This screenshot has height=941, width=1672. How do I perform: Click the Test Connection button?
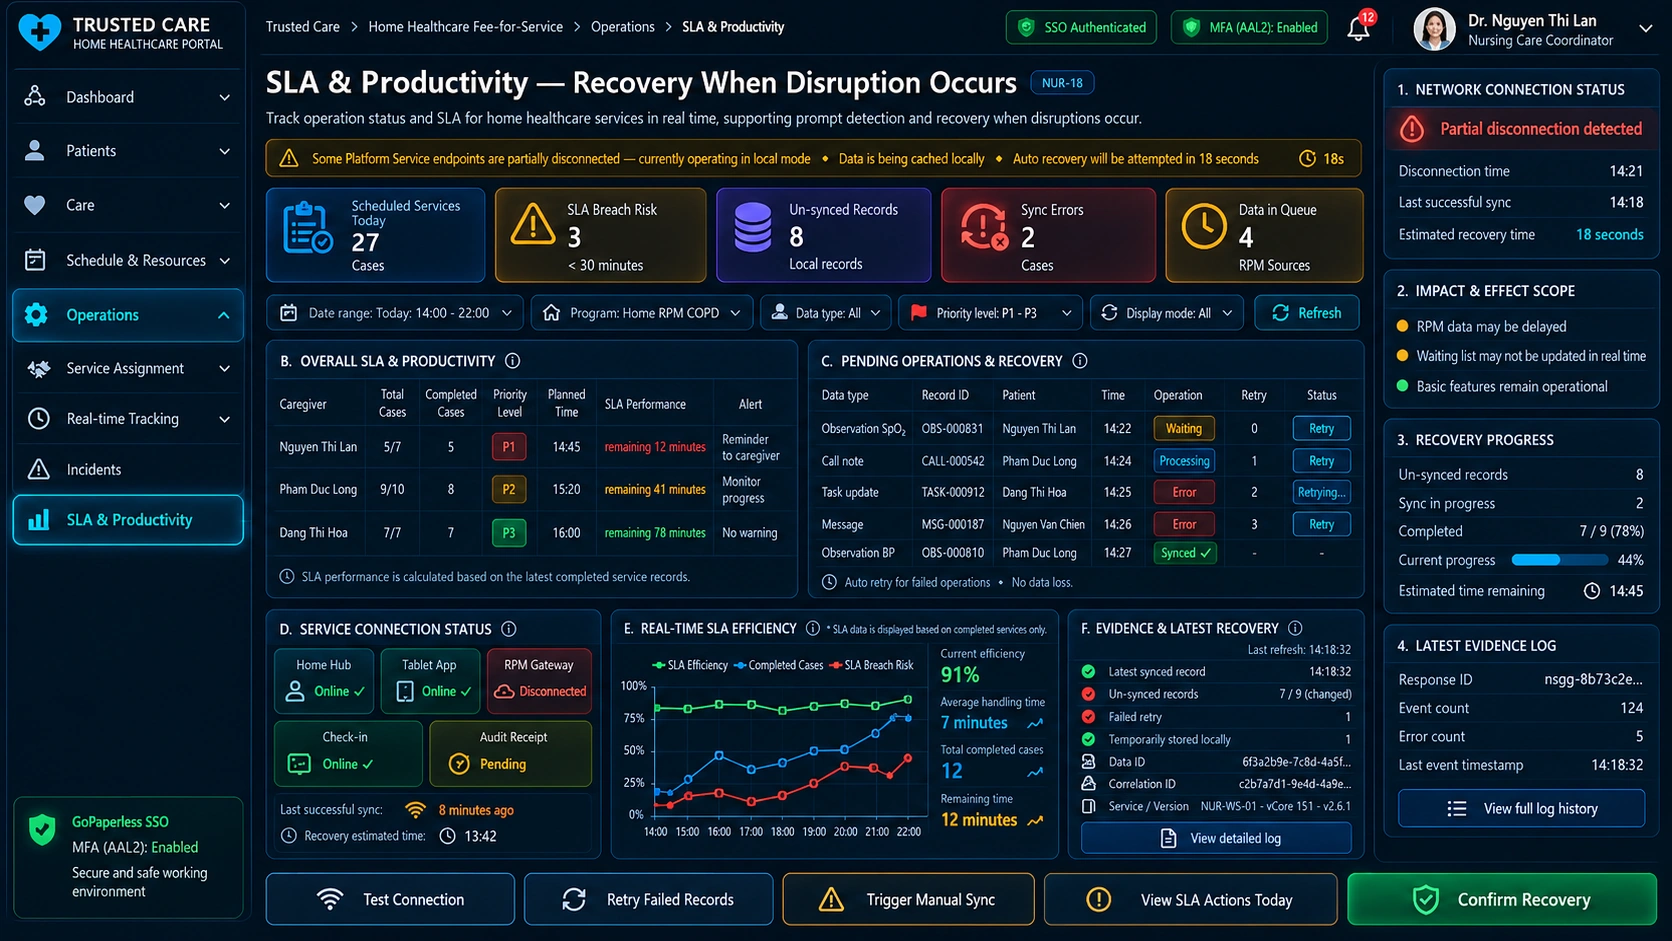[390, 900]
